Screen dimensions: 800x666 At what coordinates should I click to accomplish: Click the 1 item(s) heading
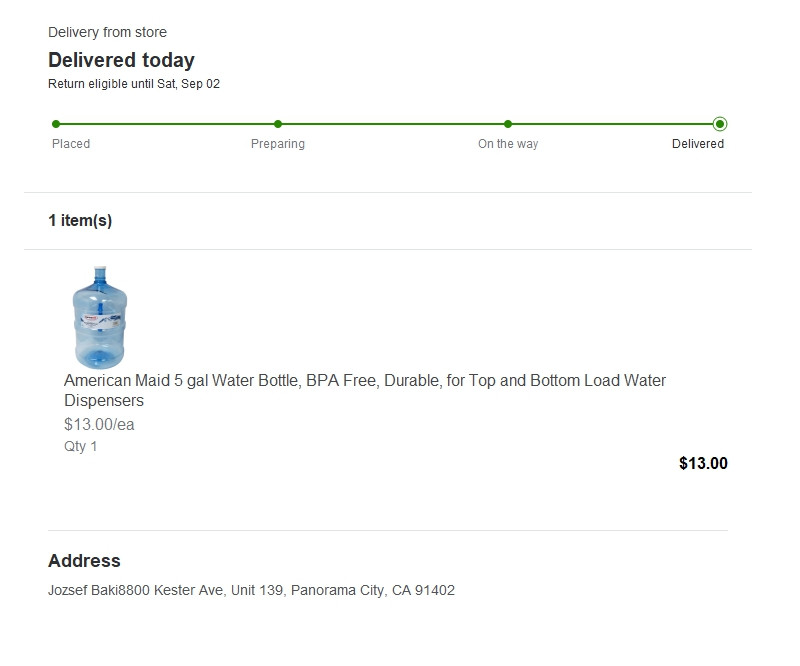(80, 221)
